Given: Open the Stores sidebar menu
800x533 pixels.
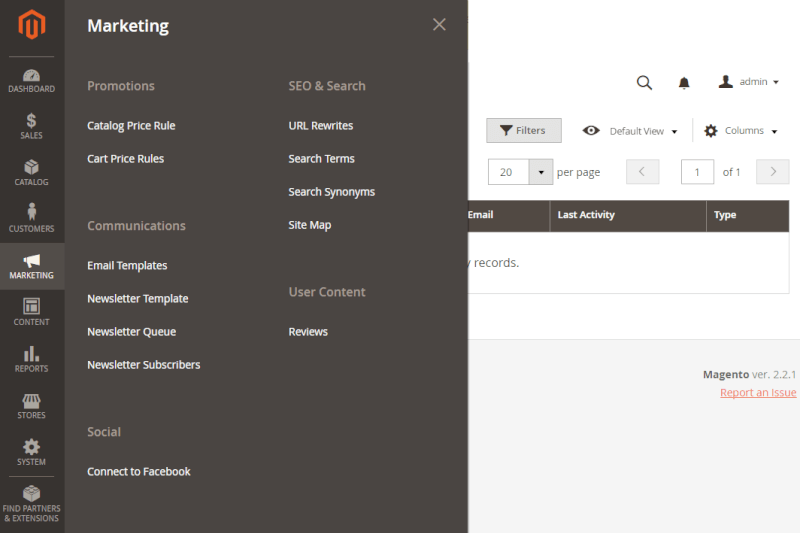Looking at the screenshot, I should pyautogui.click(x=32, y=406).
